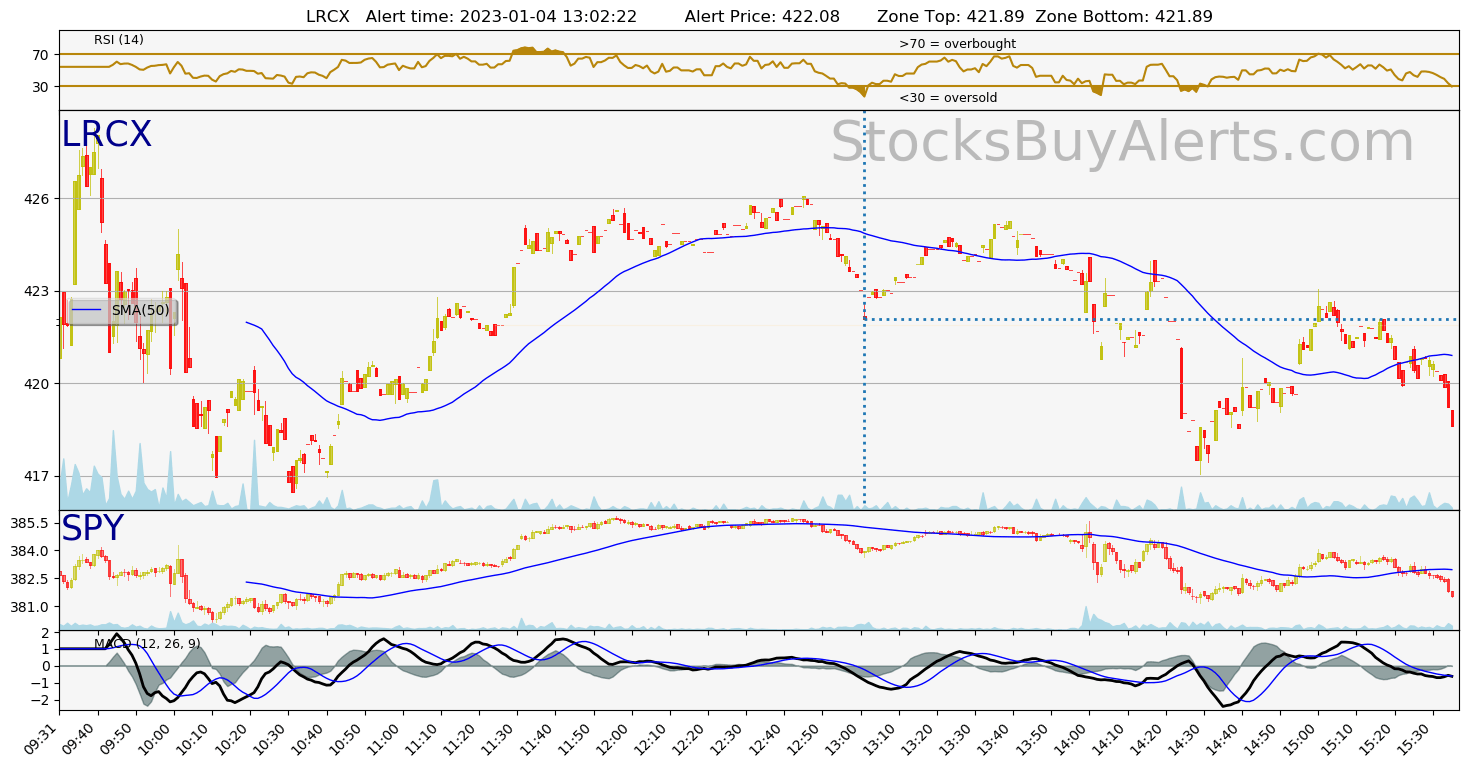
Task: Click the 384.0 SPY axis label
Action: [30, 551]
